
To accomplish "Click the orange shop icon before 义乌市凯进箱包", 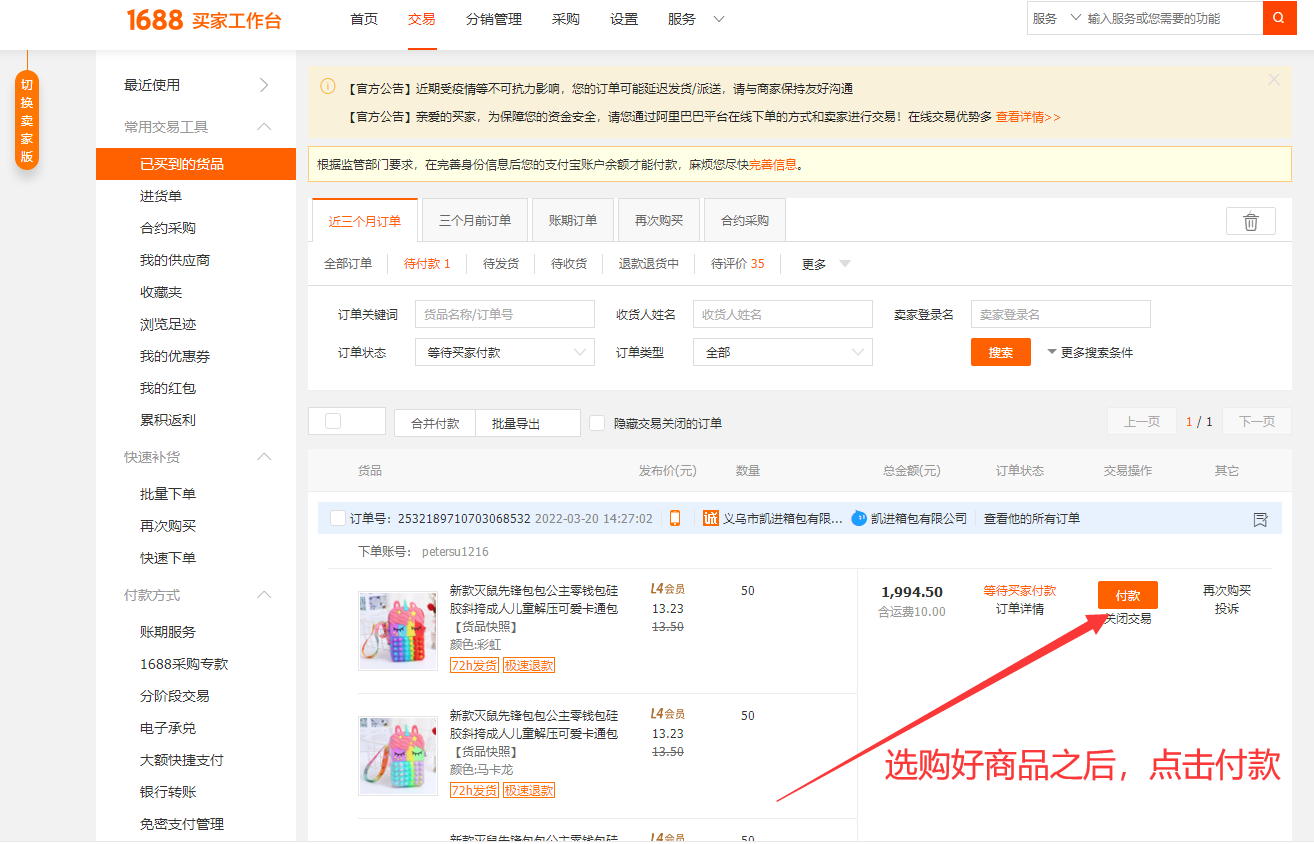I will pos(711,518).
